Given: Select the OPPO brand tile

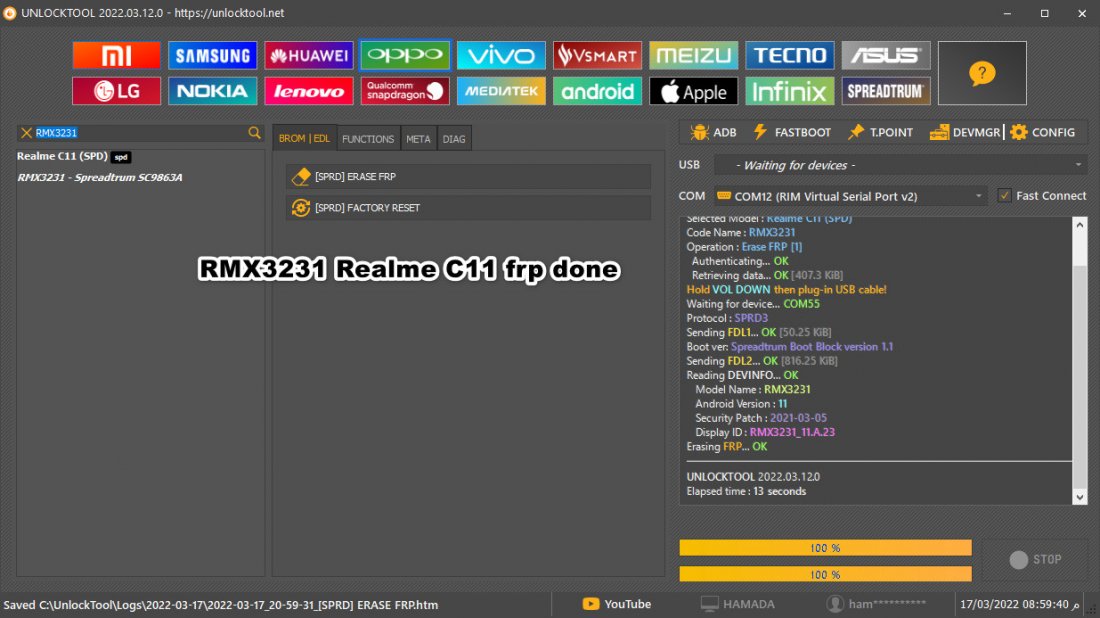Looking at the screenshot, I should 405,55.
